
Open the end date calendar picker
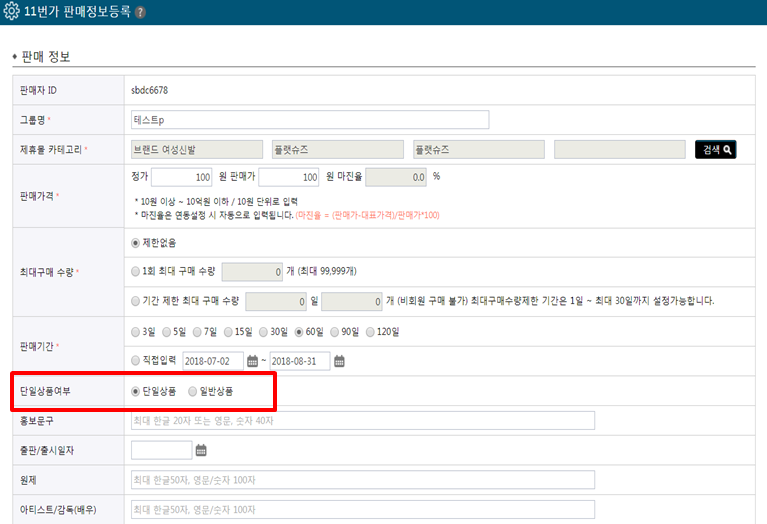(x=339, y=361)
